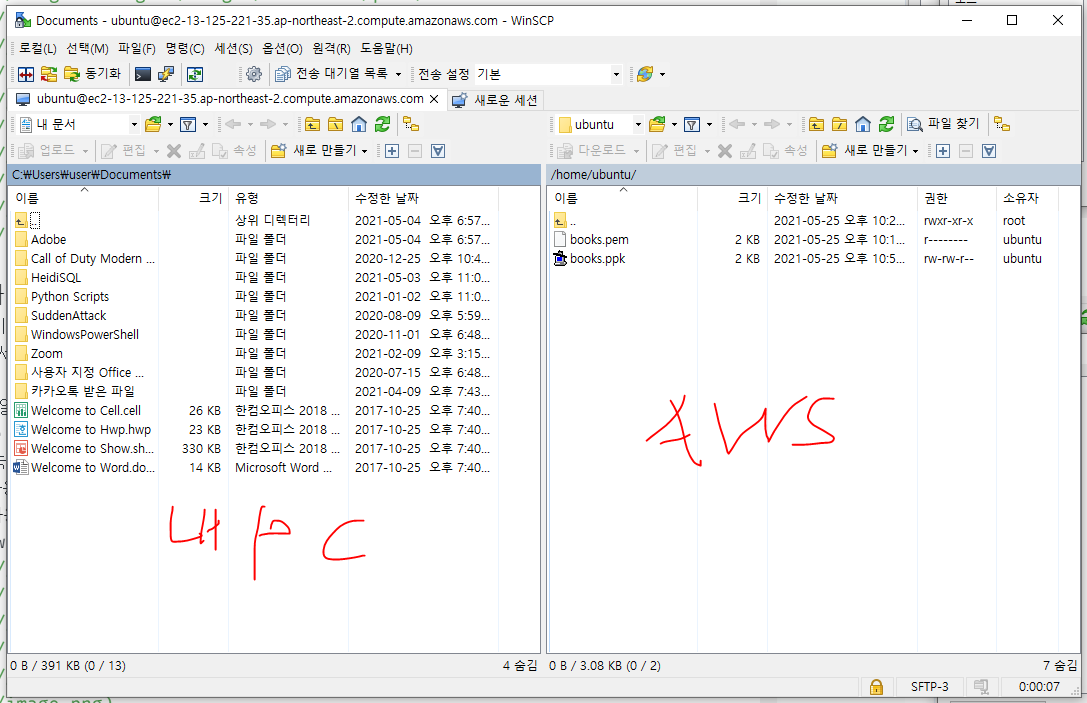The image size is (1087, 703).
Task: Expand the local 내 문서 drive dropdown
Action: coord(134,125)
